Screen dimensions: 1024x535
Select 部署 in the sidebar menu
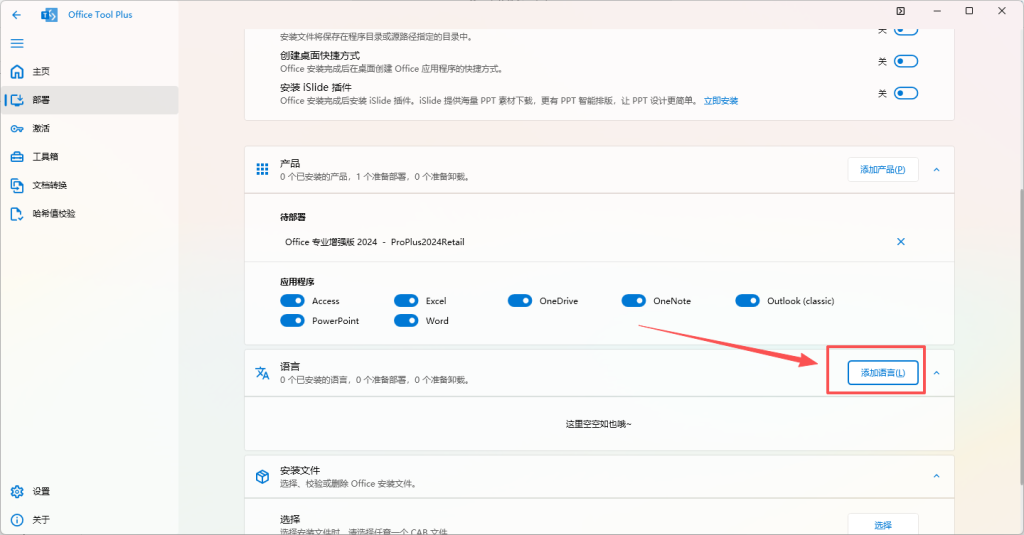(x=41, y=100)
